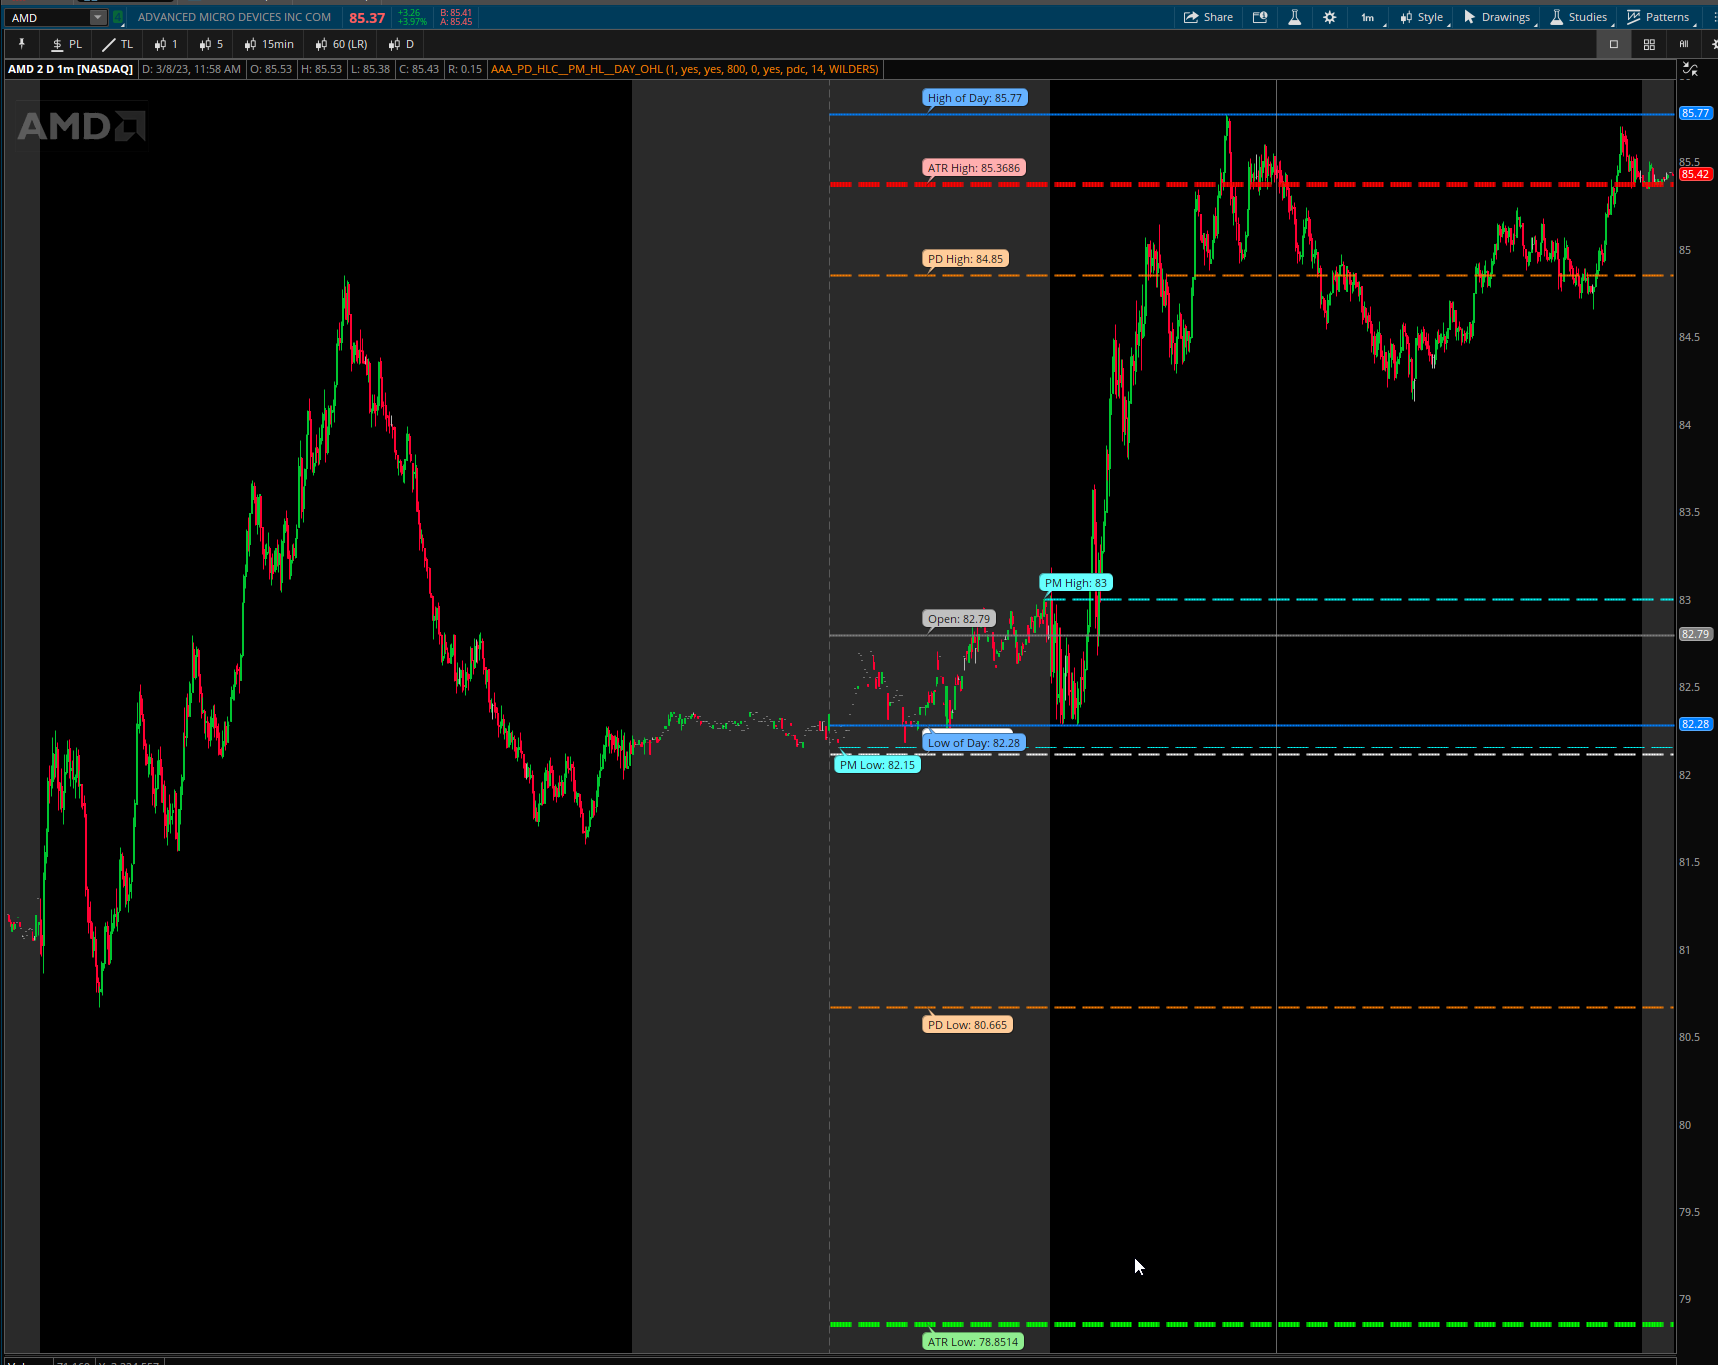Toggle the four-chart grid layout icon

(1649, 44)
